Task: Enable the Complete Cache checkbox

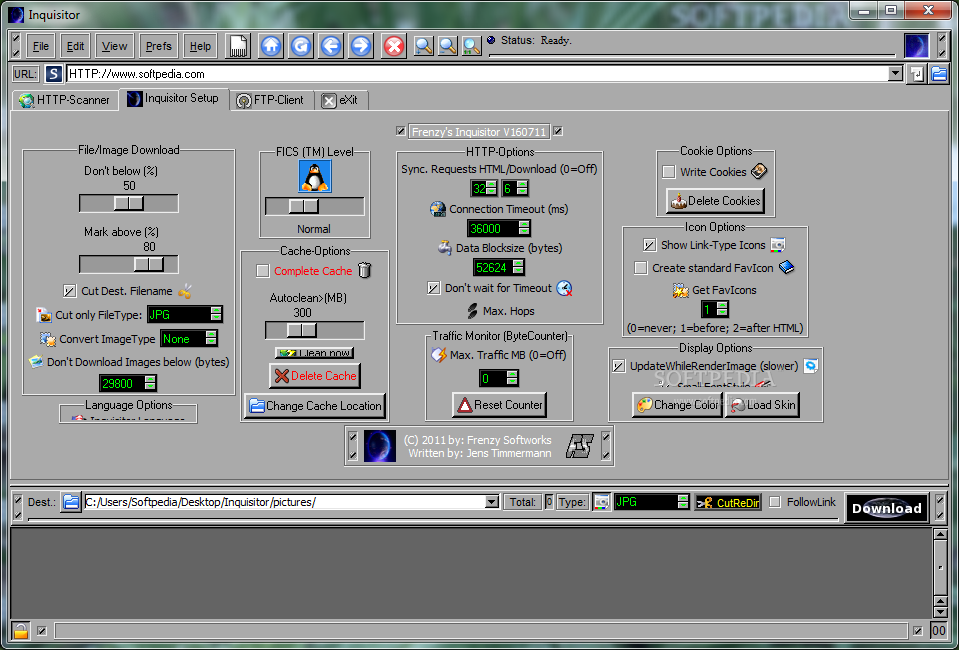Action: (262, 270)
